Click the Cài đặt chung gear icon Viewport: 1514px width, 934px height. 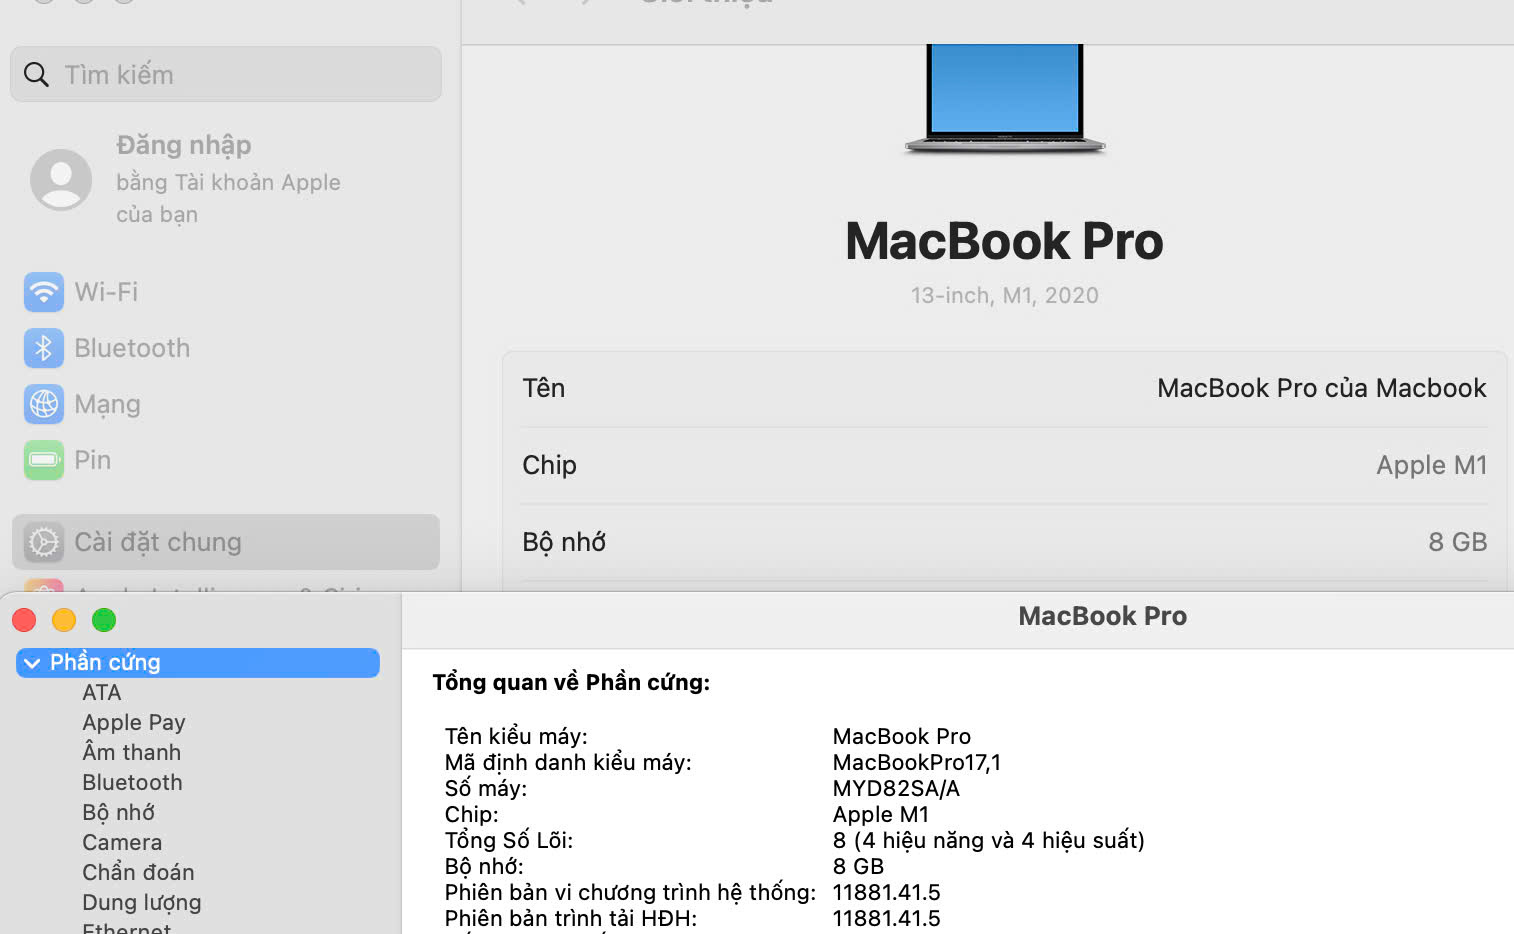tap(44, 542)
